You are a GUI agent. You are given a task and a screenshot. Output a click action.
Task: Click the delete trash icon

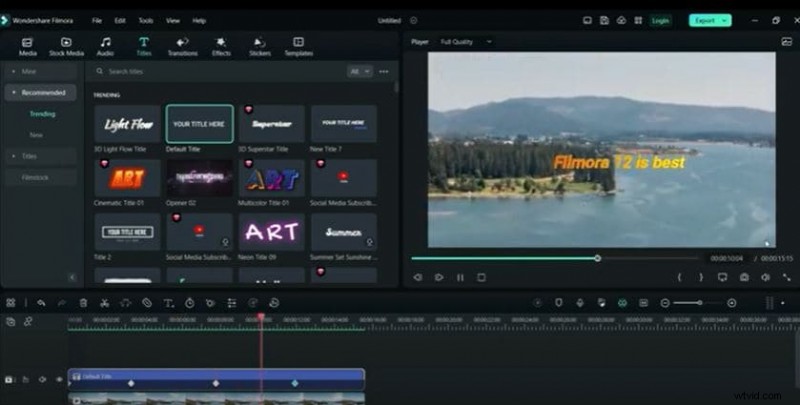click(x=83, y=303)
